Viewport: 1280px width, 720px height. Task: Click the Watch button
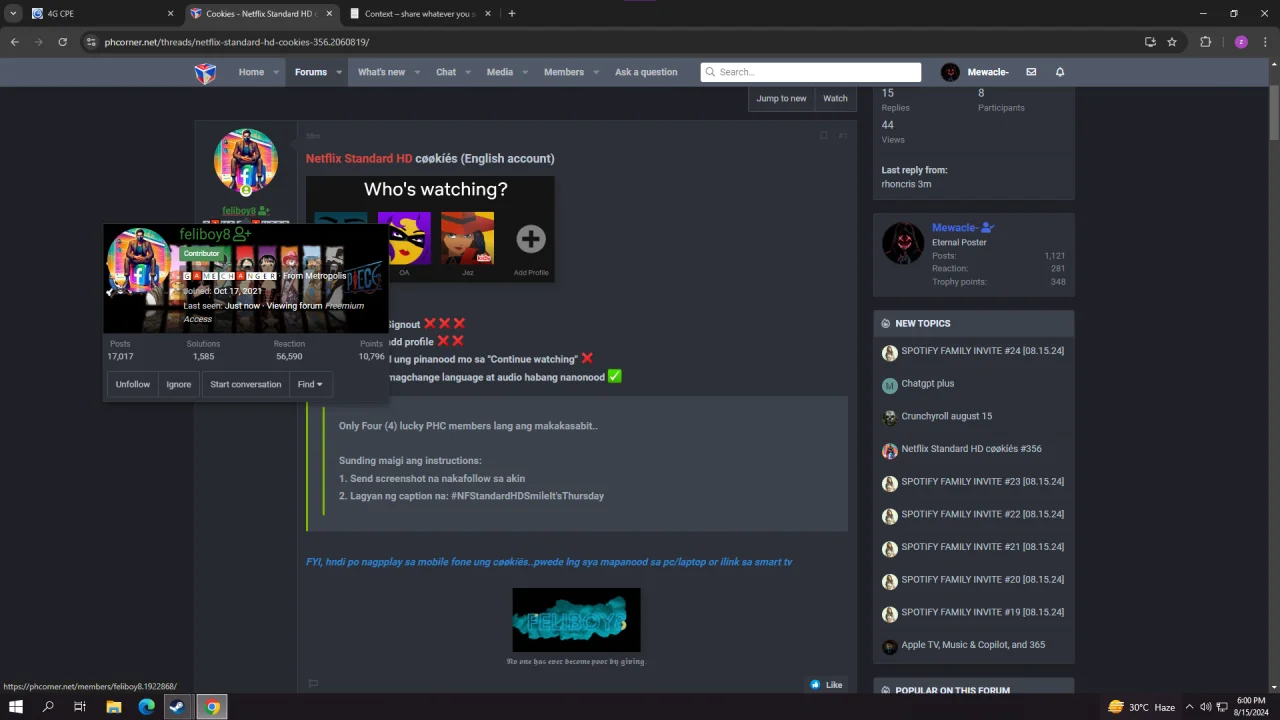click(835, 98)
